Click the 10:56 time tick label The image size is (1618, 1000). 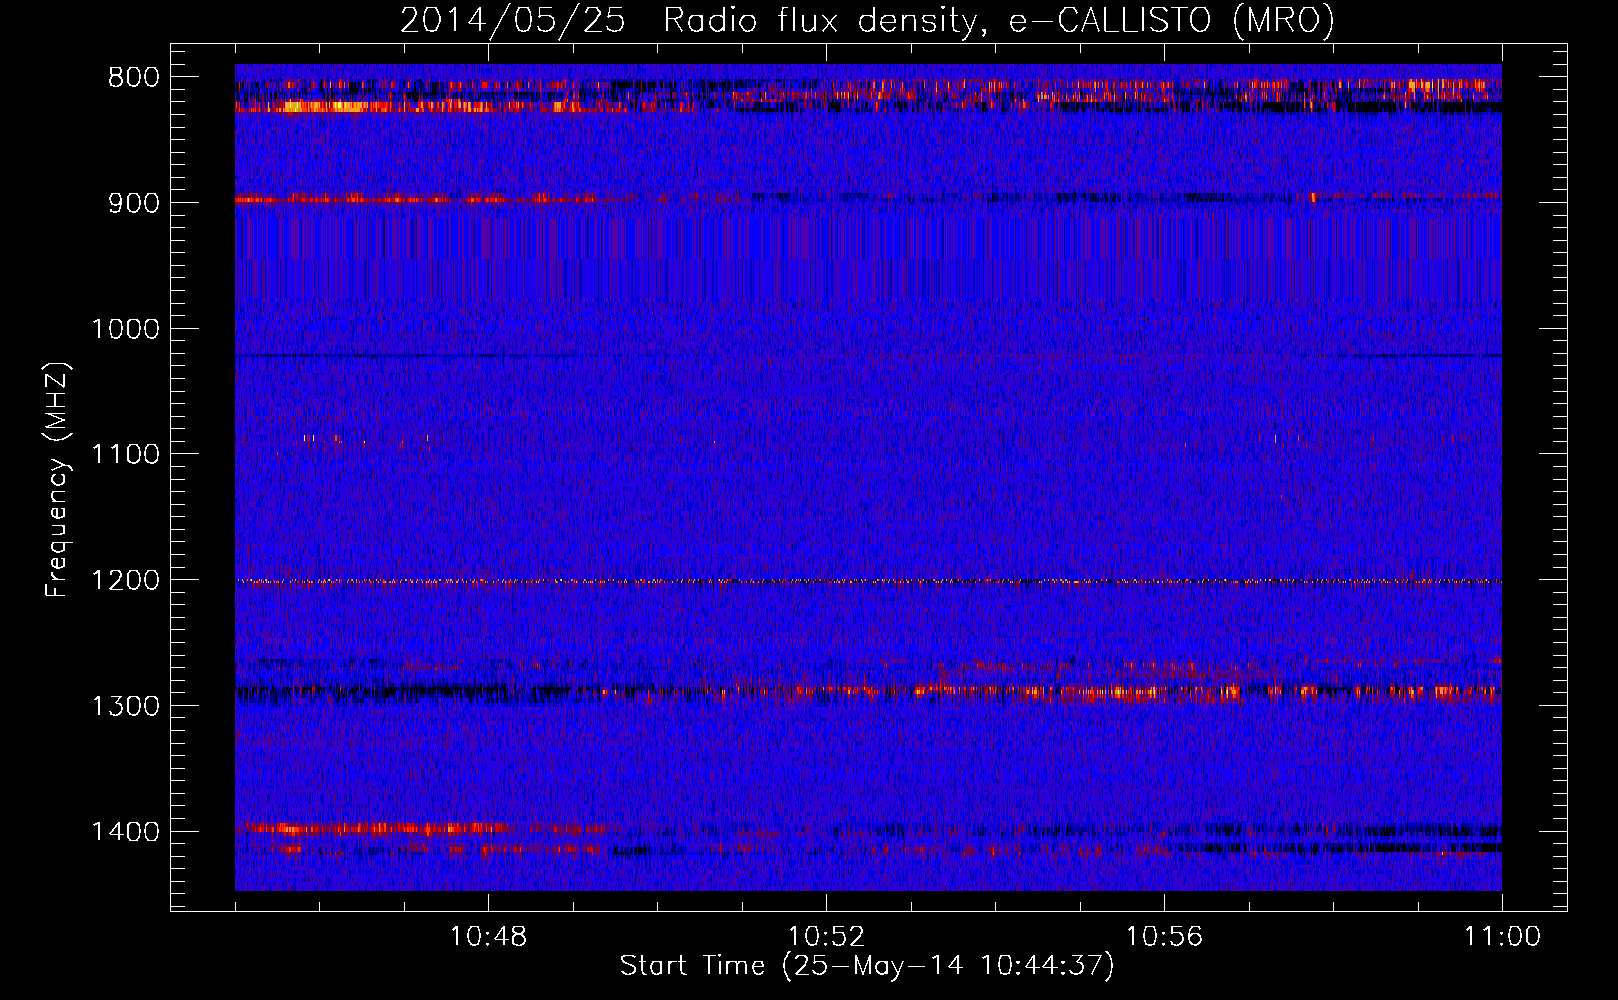[x=1164, y=937]
